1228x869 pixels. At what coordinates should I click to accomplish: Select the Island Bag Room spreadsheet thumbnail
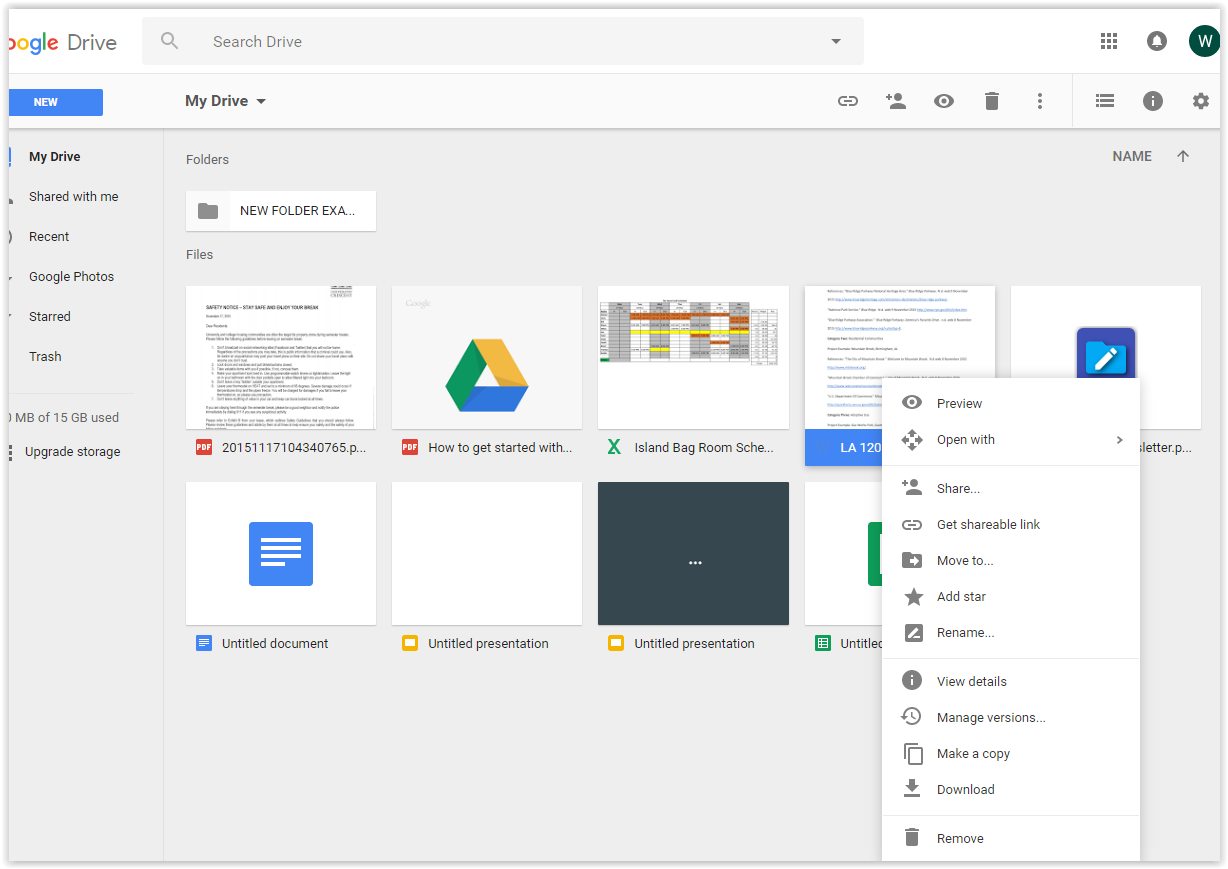pyautogui.click(x=693, y=357)
